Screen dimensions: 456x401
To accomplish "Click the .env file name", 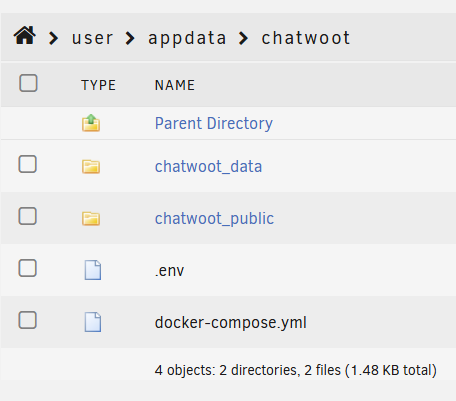I will (169, 271).
